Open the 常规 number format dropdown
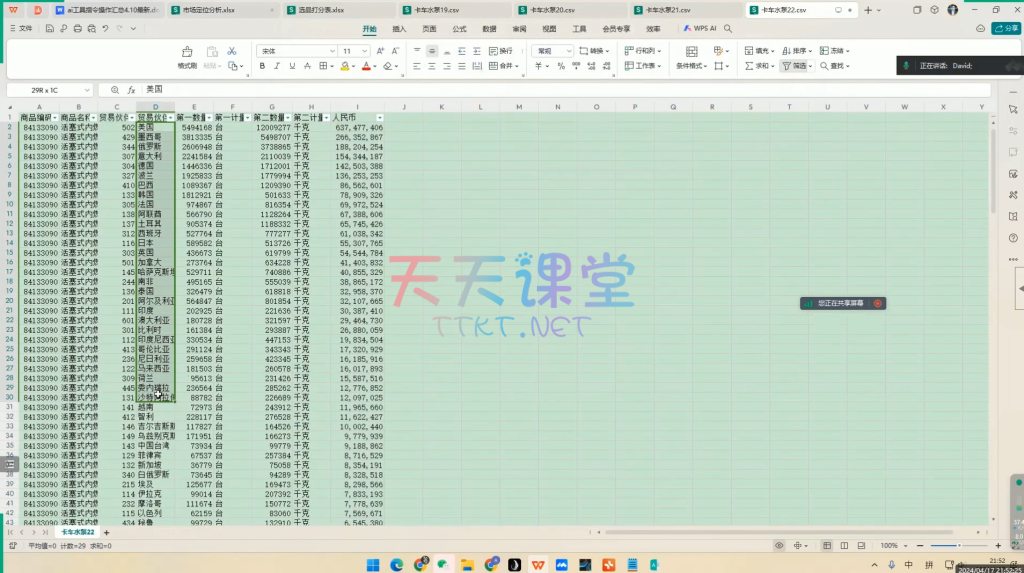The height and width of the screenshot is (573, 1024). click(x=554, y=51)
